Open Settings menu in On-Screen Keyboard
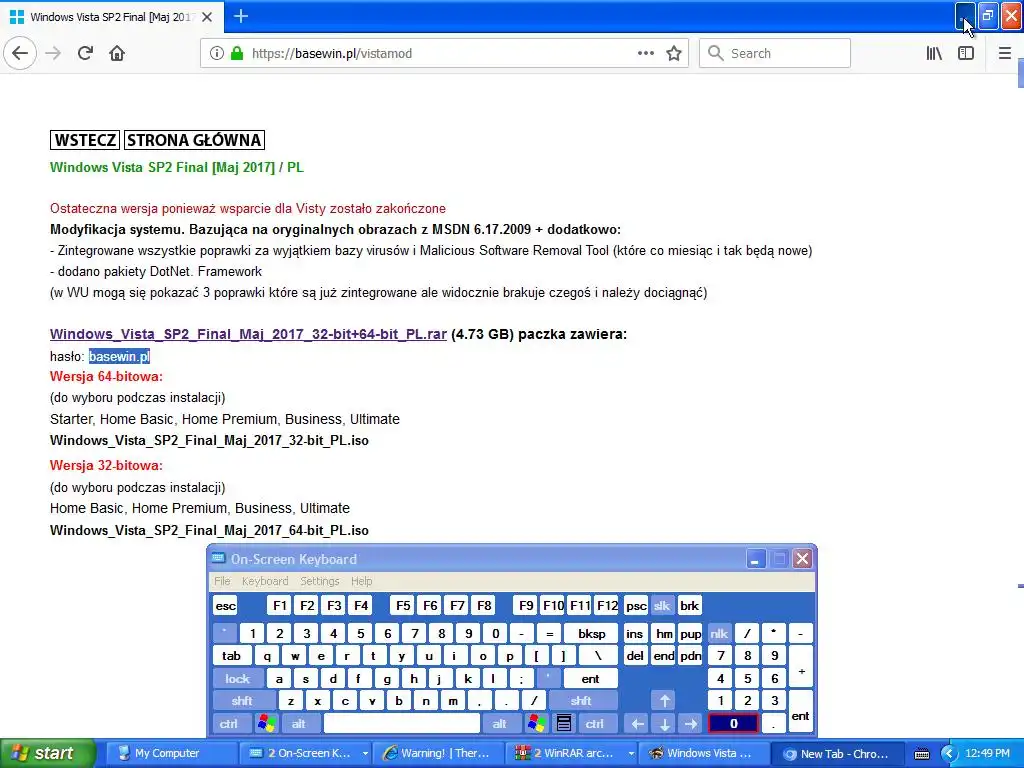The image size is (1024, 768). pyautogui.click(x=319, y=581)
